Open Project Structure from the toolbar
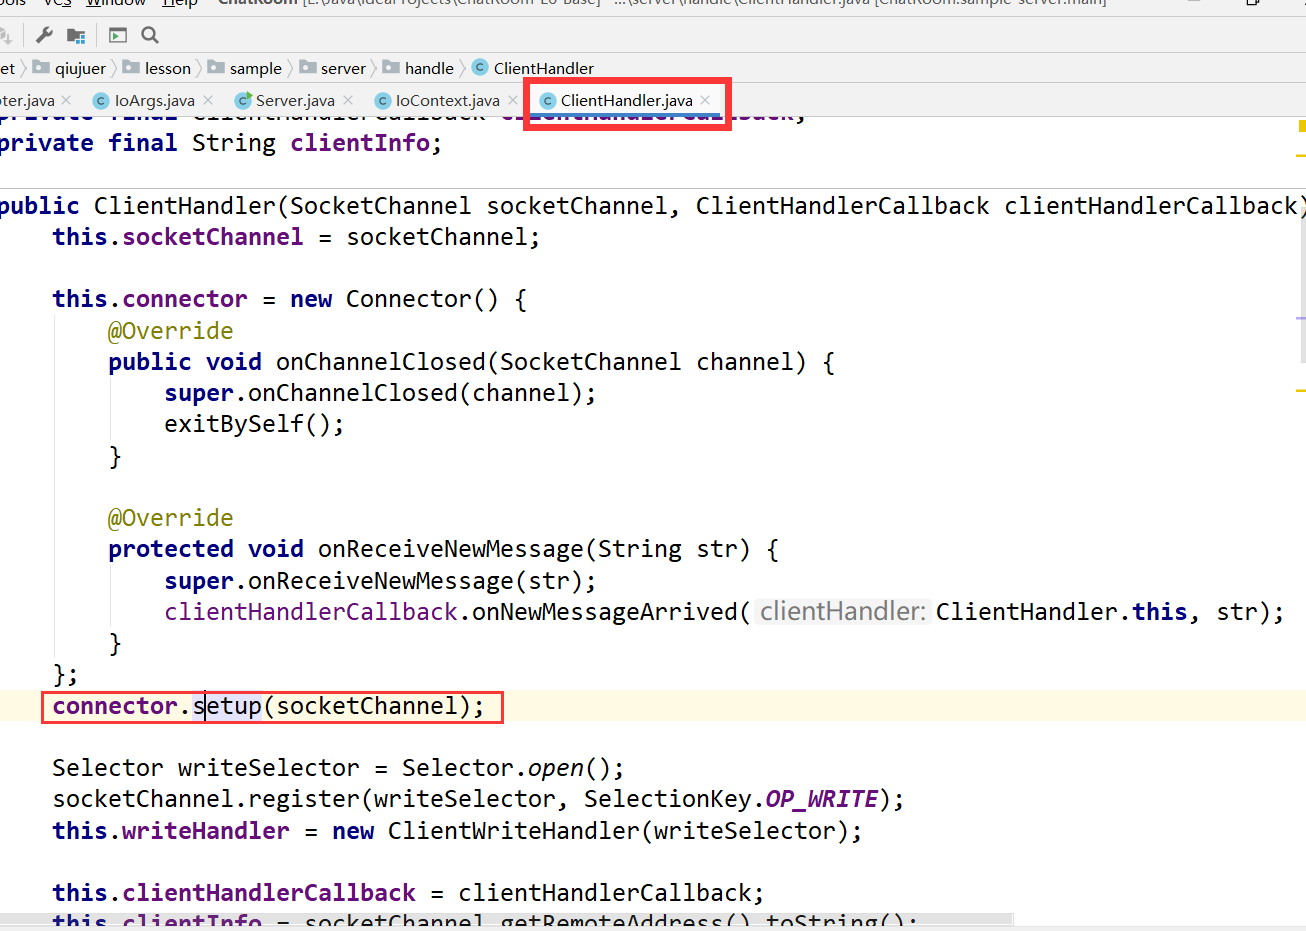This screenshot has height=931, width=1306. click(x=76, y=35)
